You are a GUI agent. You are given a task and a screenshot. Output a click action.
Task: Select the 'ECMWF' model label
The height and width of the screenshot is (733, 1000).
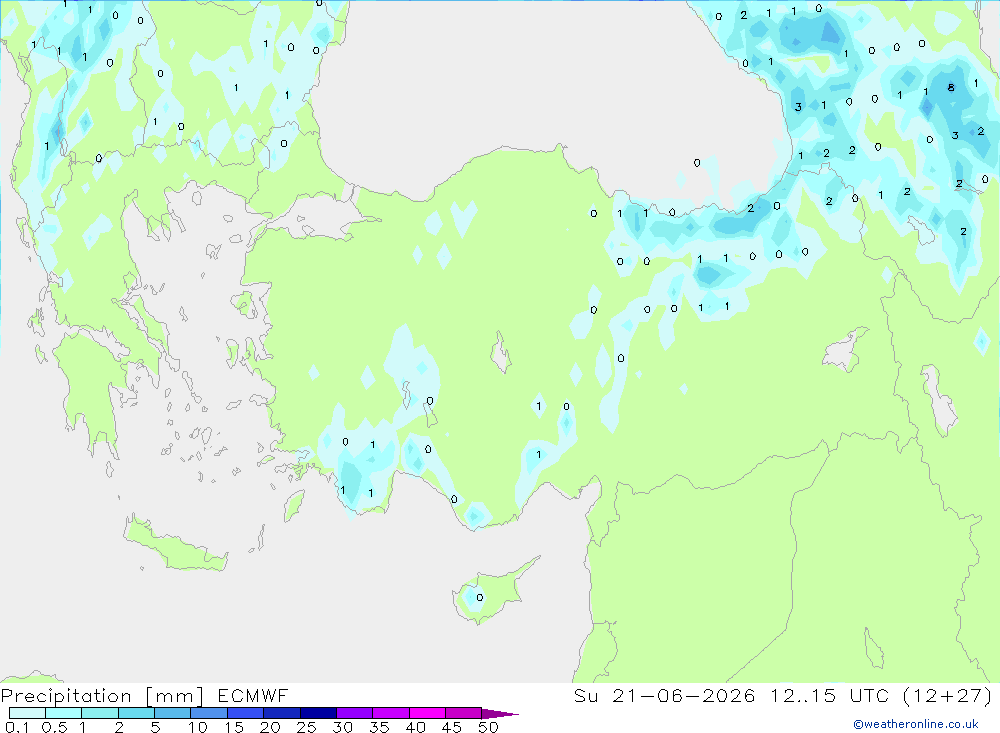pyautogui.click(x=253, y=695)
